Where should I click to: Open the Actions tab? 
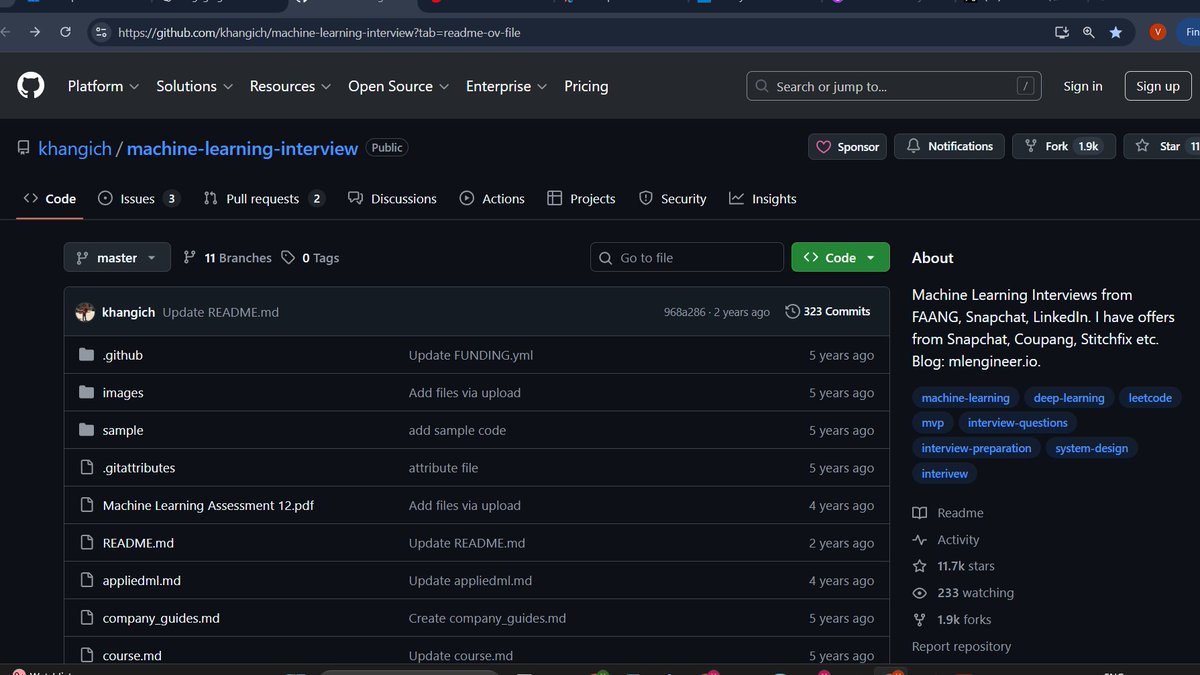pos(492,199)
